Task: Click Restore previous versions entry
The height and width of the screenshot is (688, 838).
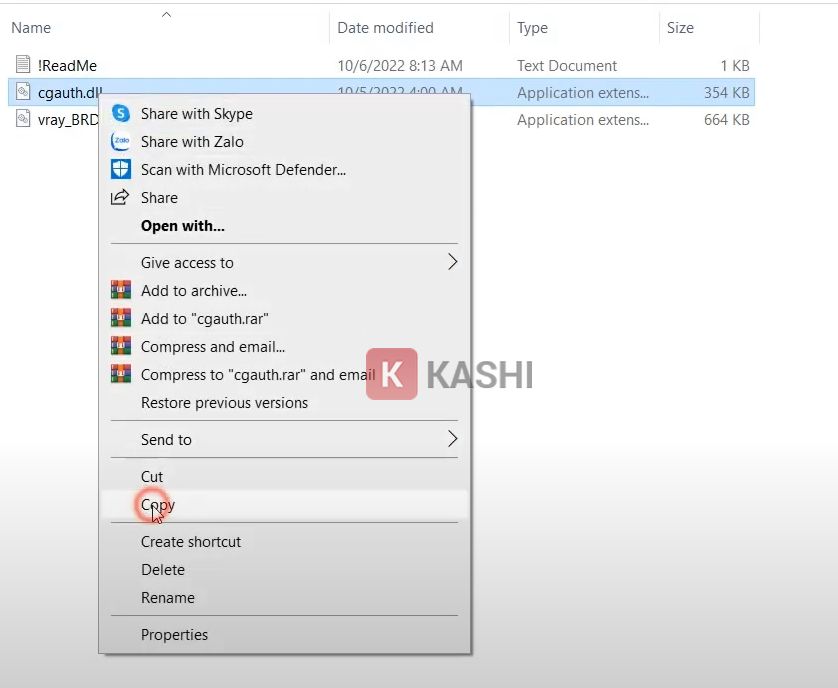Action: [x=224, y=403]
